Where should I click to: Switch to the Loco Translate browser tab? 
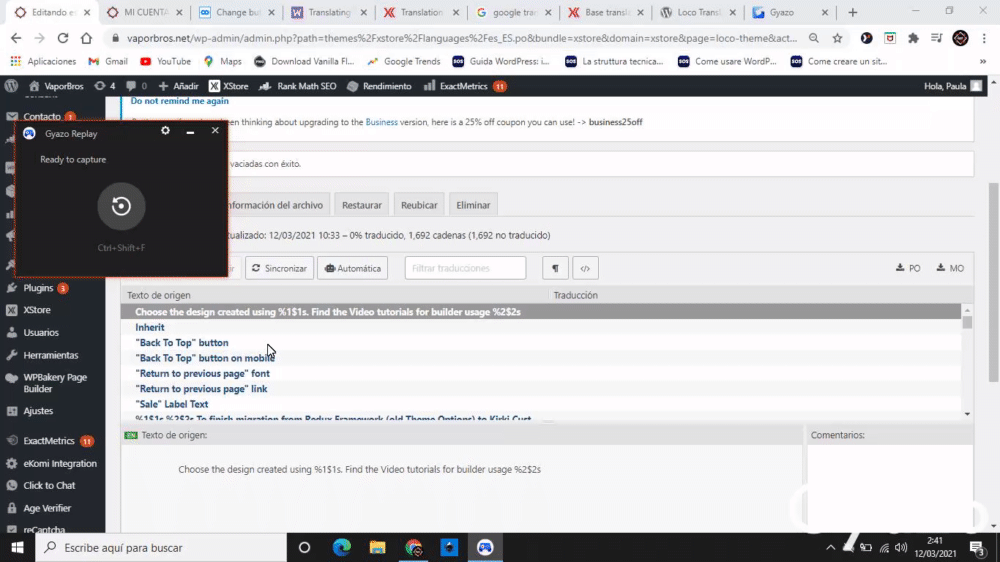[698, 12]
